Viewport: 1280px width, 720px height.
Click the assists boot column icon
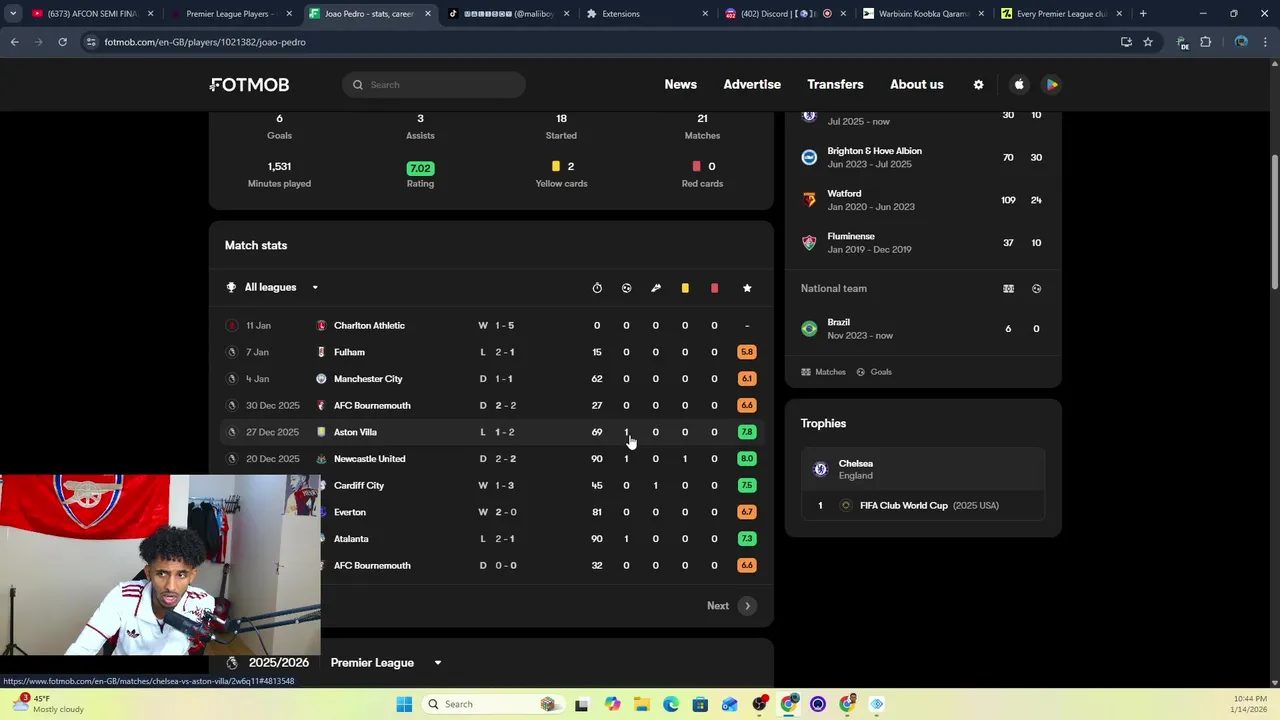pos(656,288)
